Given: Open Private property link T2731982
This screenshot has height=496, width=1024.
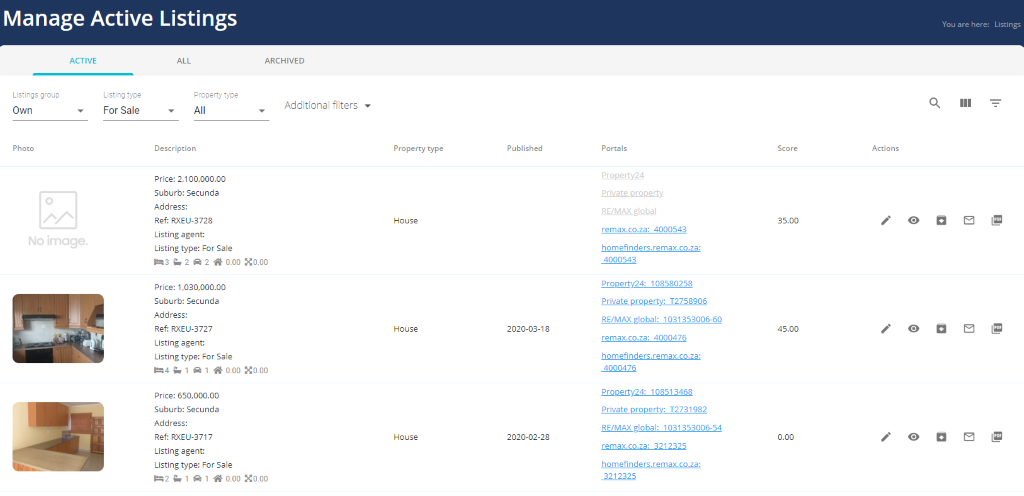Looking at the screenshot, I should (654, 410).
